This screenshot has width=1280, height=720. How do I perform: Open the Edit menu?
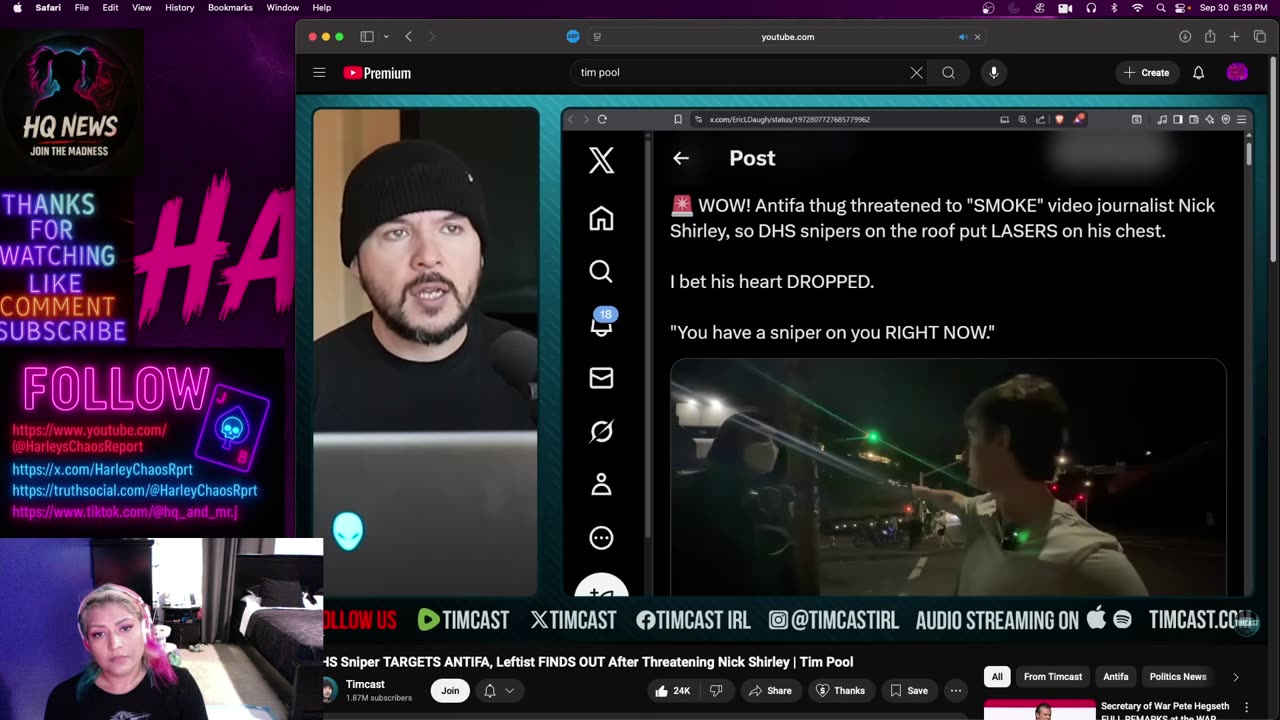tap(110, 8)
